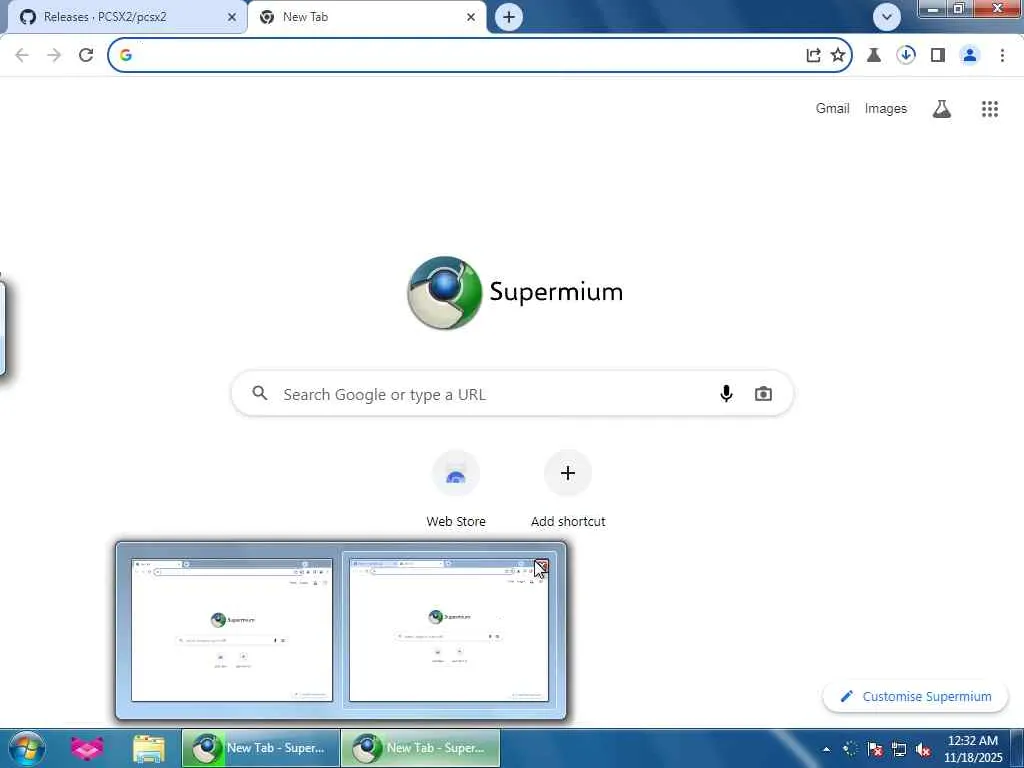Image resolution: width=1024 pixels, height=768 pixels.
Task: Open a new tab with plus button
Action: tap(509, 17)
